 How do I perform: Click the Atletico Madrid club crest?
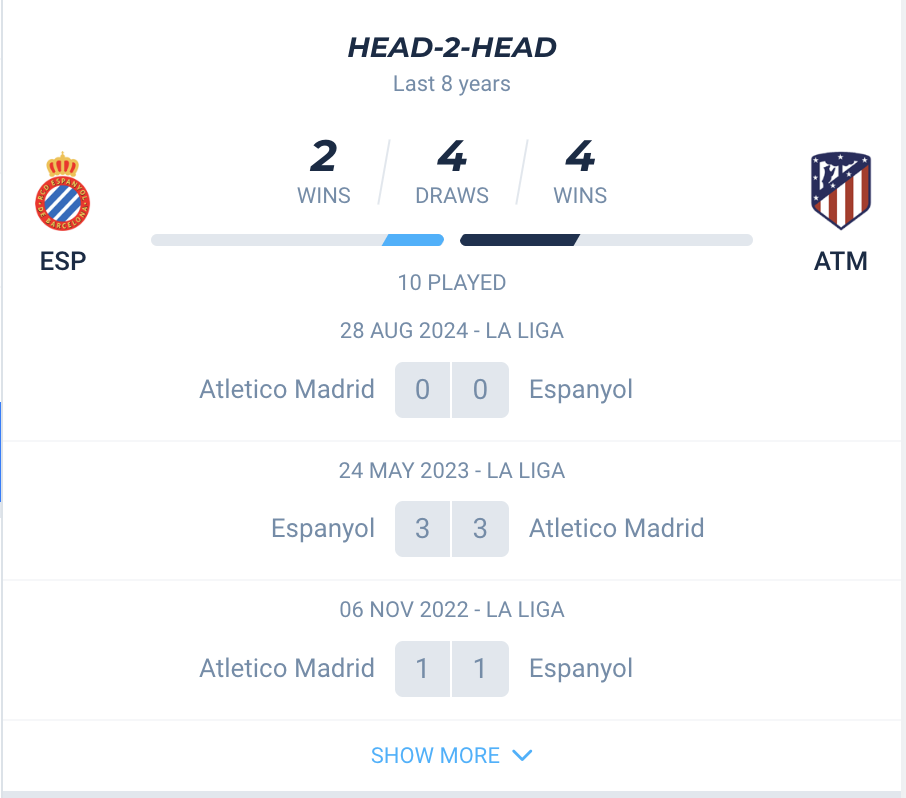(841, 191)
